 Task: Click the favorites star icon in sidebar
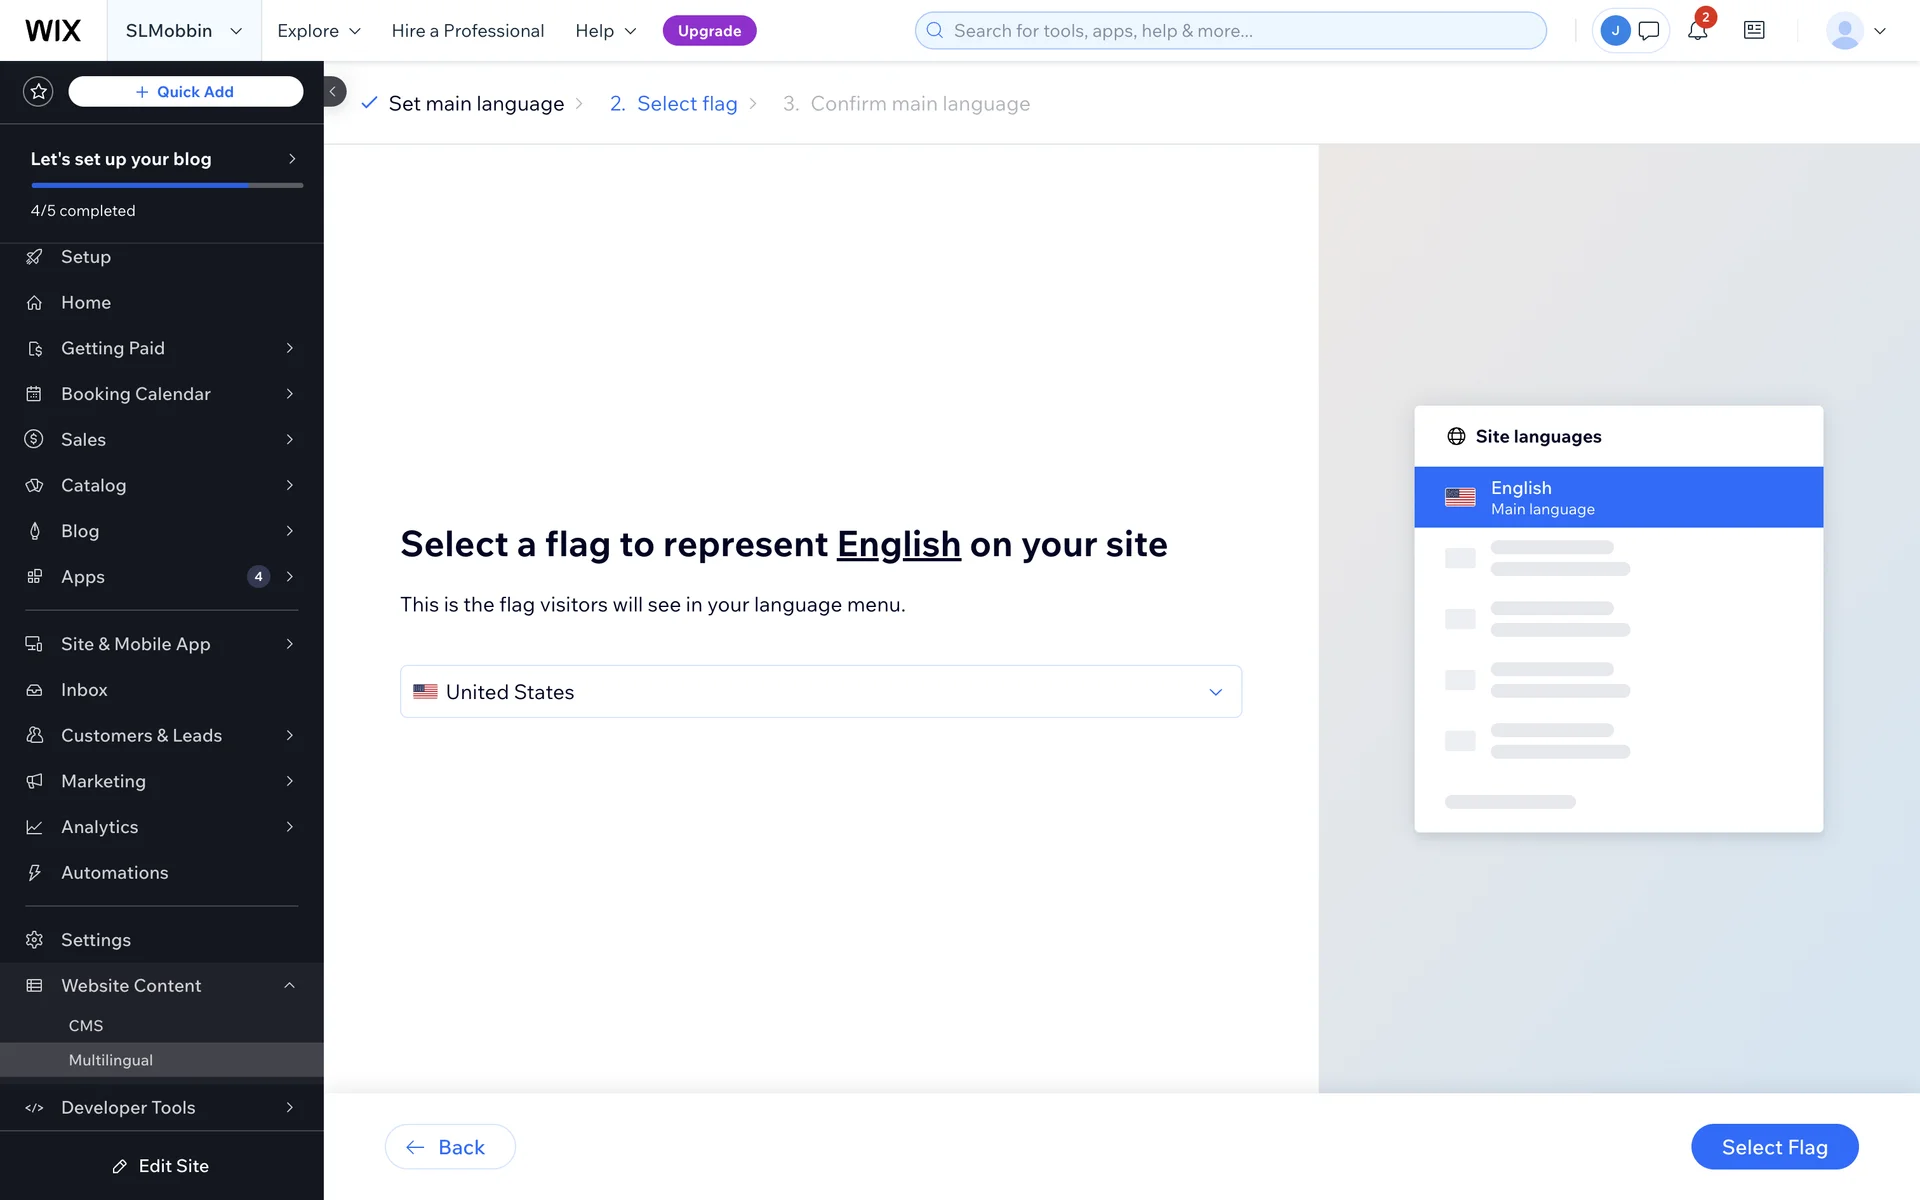[x=38, y=92]
